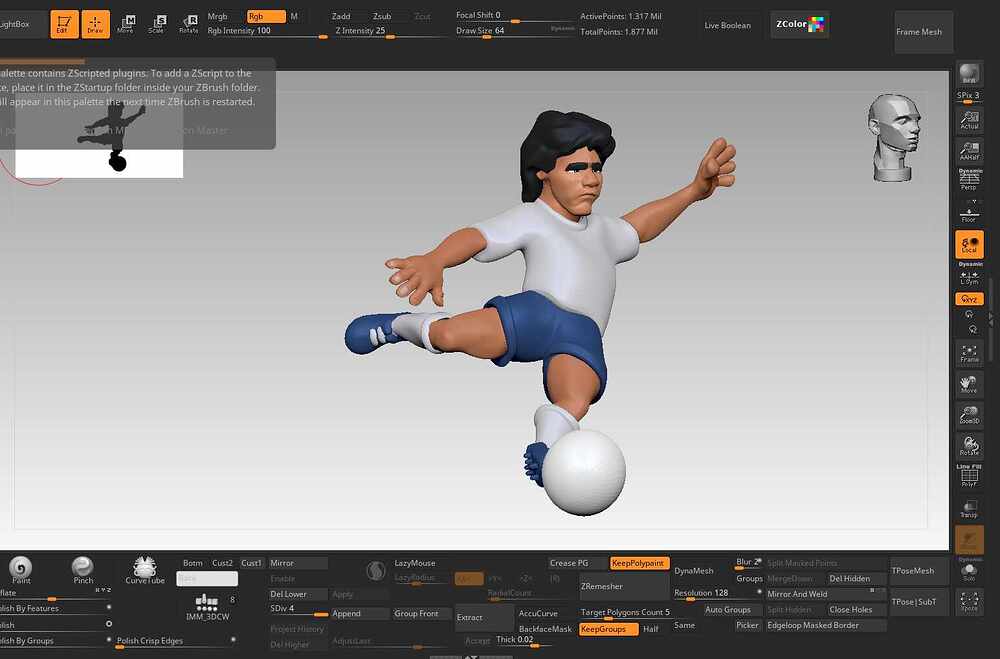This screenshot has height=659, width=1000.
Task: Select the Draw mode icon
Action: 95,24
